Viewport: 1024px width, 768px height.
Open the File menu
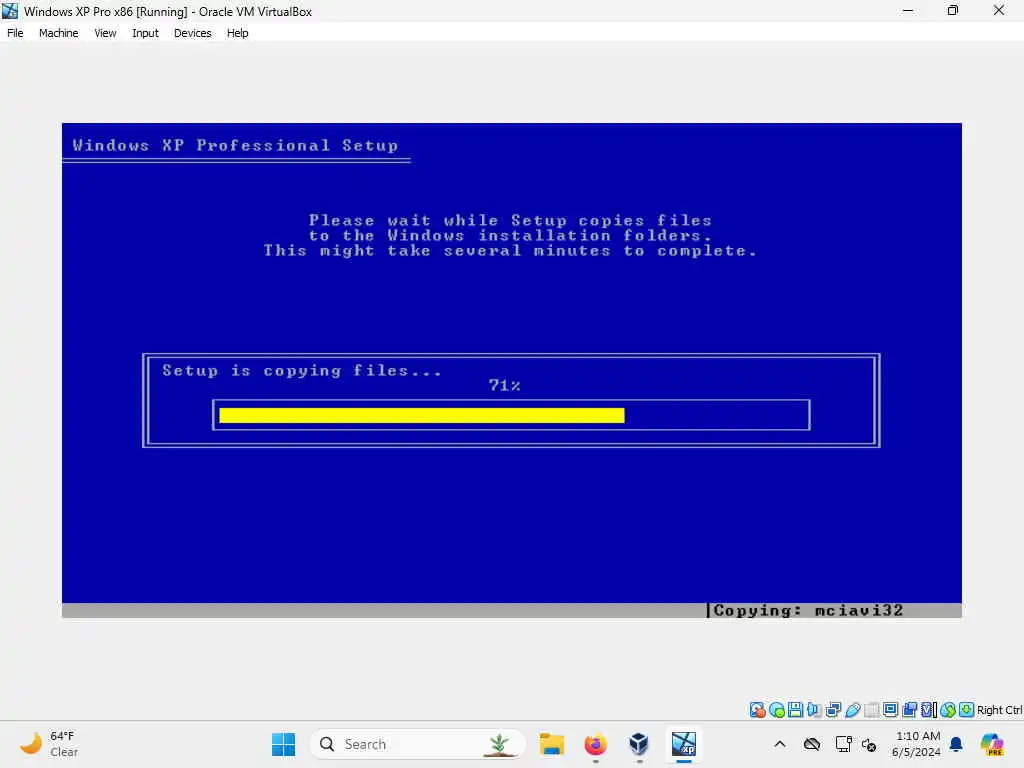coord(15,33)
